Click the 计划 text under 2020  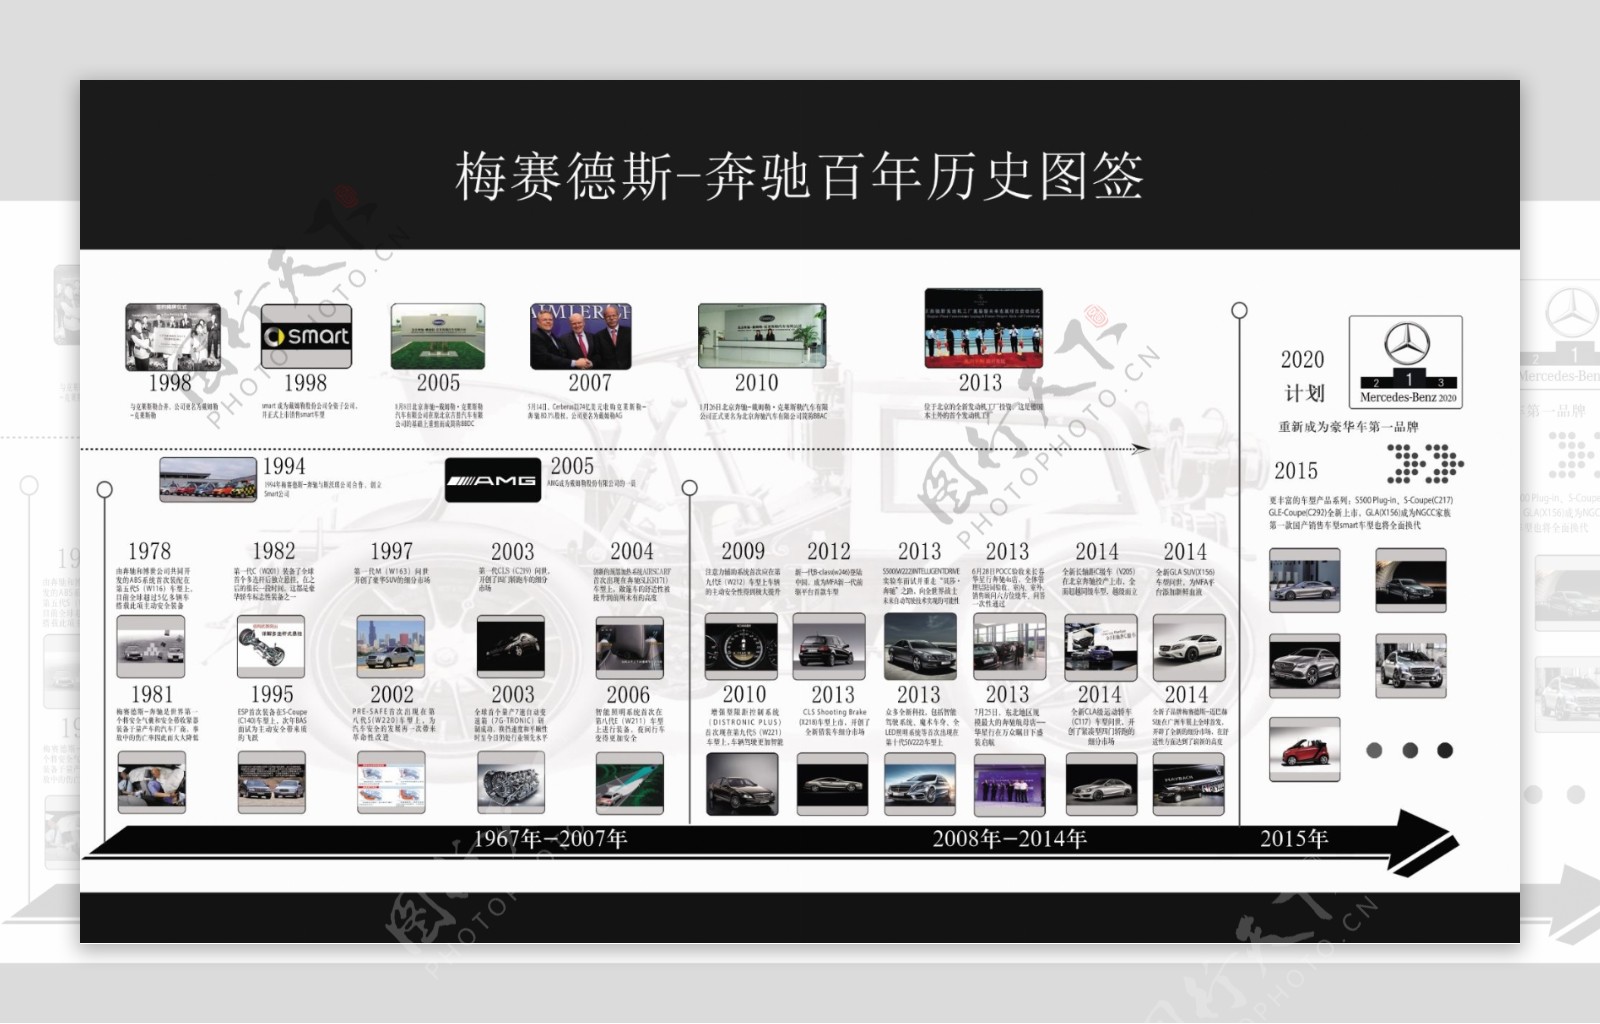pyautogui.click(x=1304, y=393)
